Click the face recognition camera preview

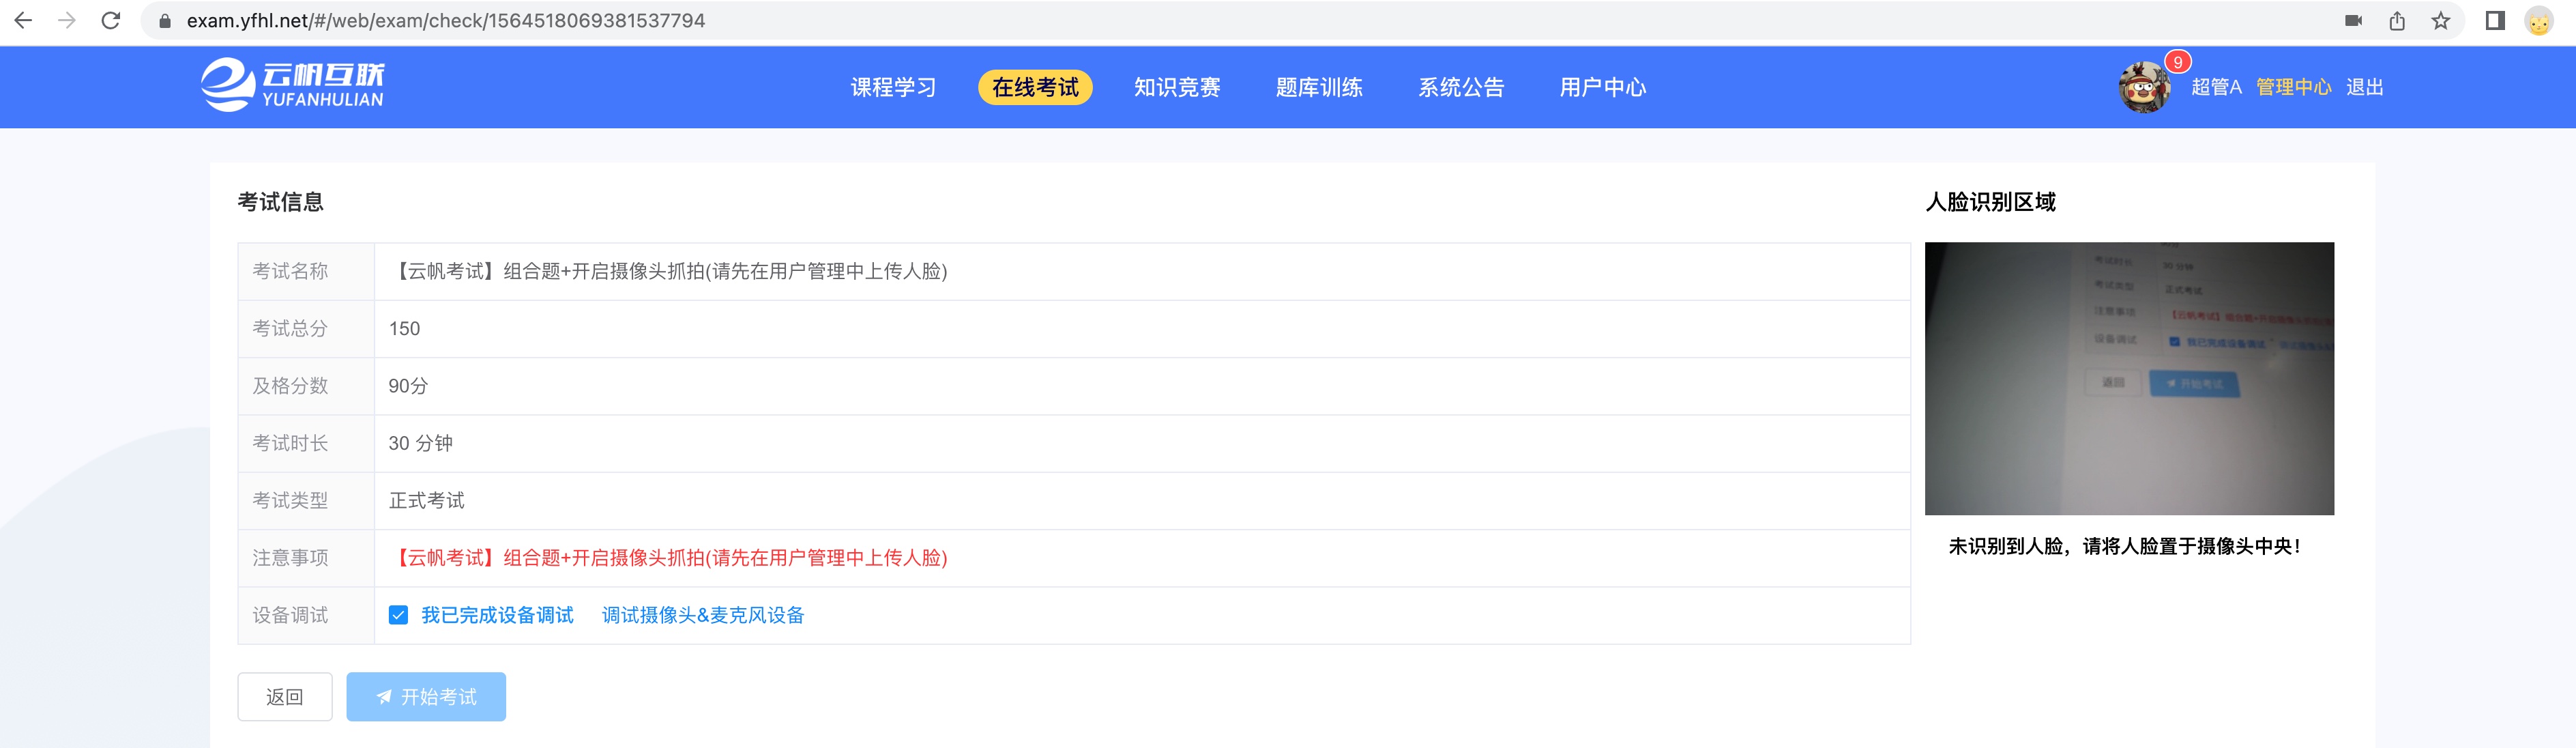click(2129, 378)
